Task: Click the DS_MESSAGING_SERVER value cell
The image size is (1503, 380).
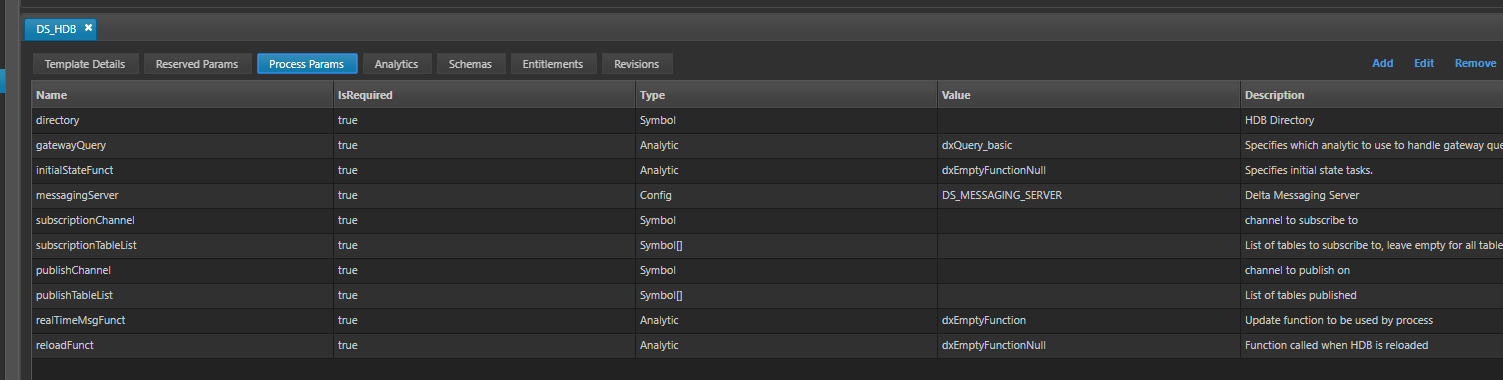Action: (1089, 195)
